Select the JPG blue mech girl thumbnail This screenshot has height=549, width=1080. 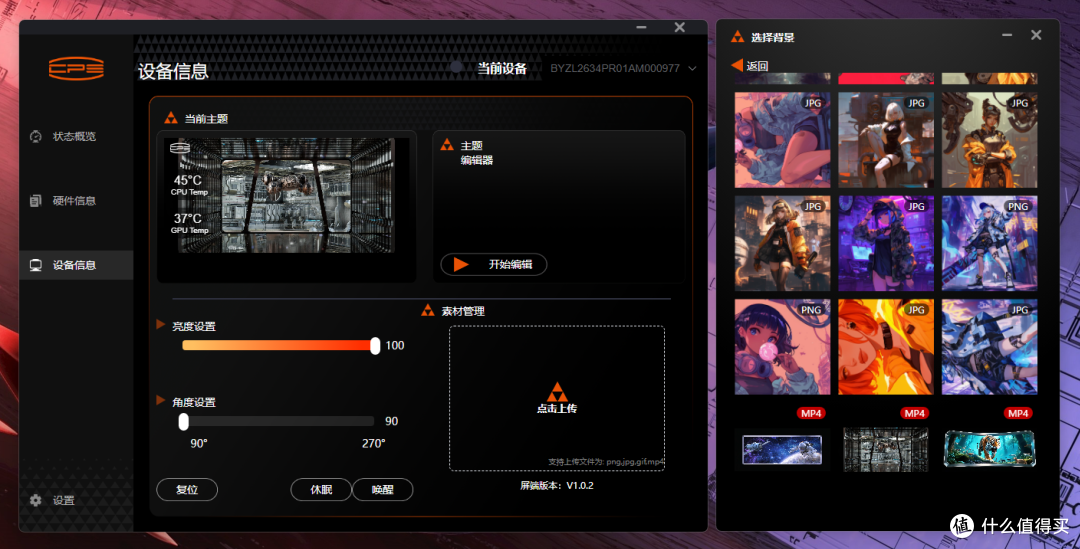[x=989, y=346]
